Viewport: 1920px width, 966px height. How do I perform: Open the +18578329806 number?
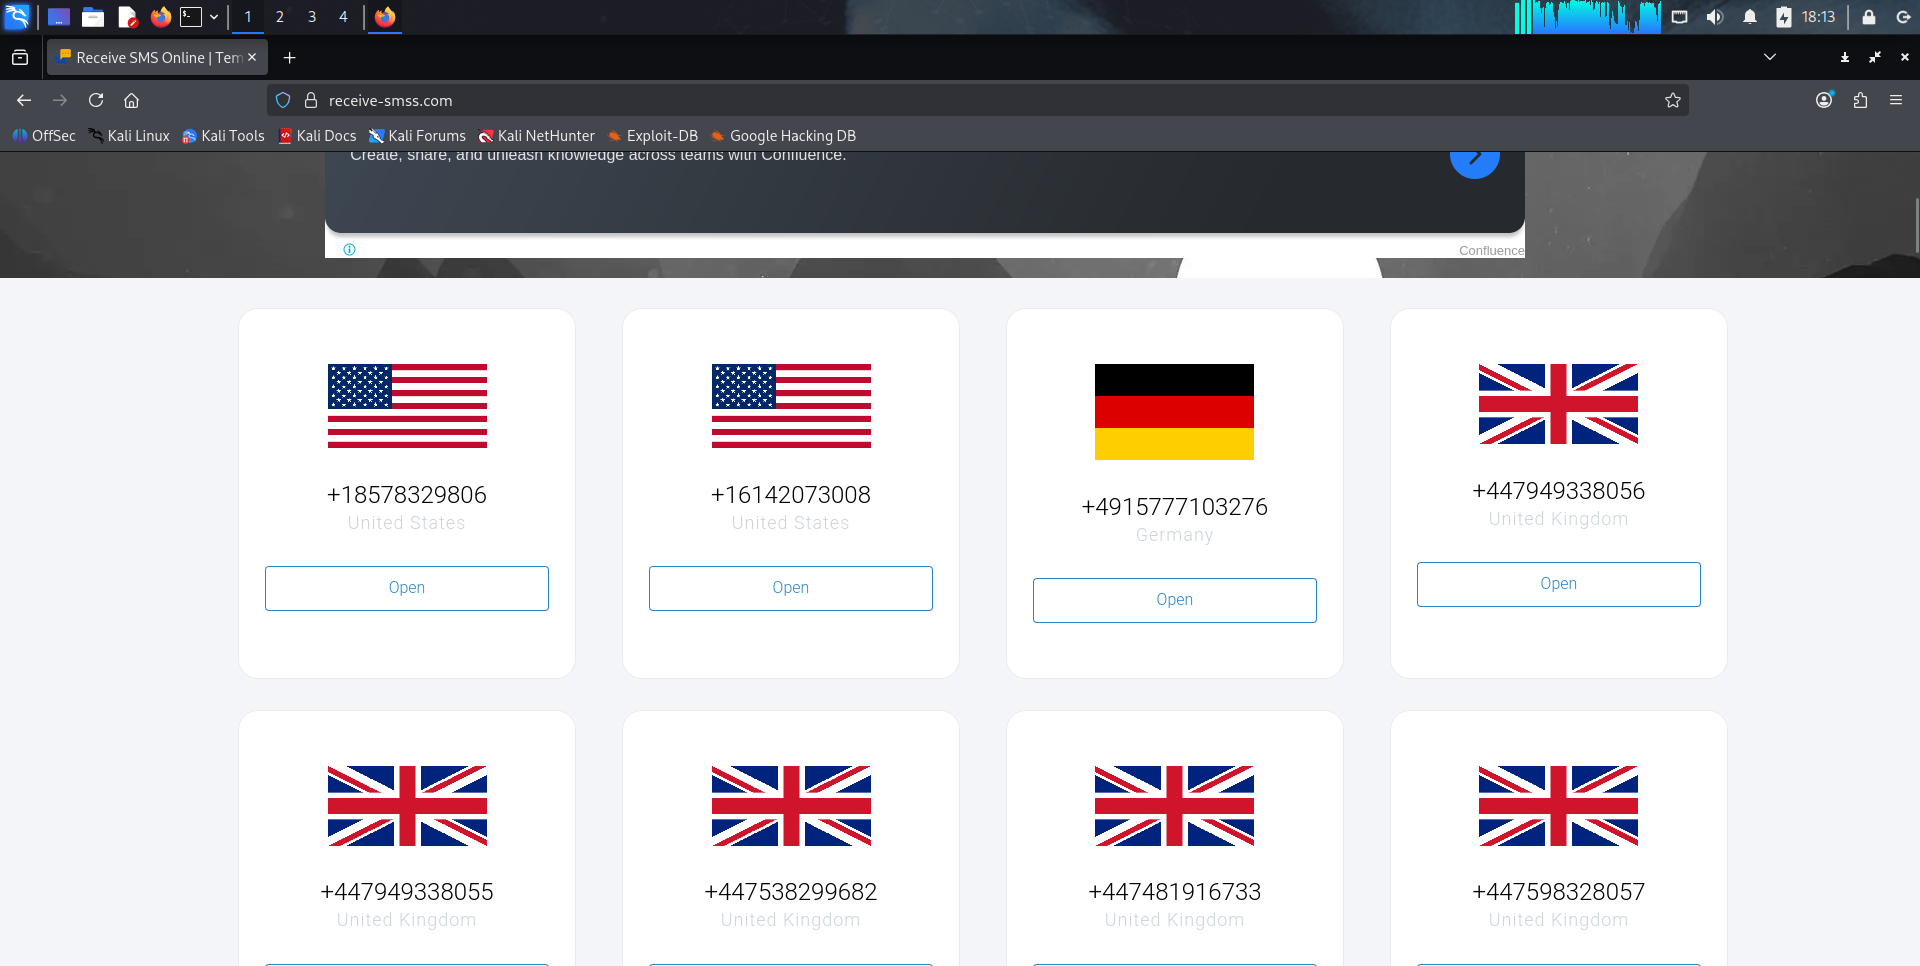(x=407, y=588)
